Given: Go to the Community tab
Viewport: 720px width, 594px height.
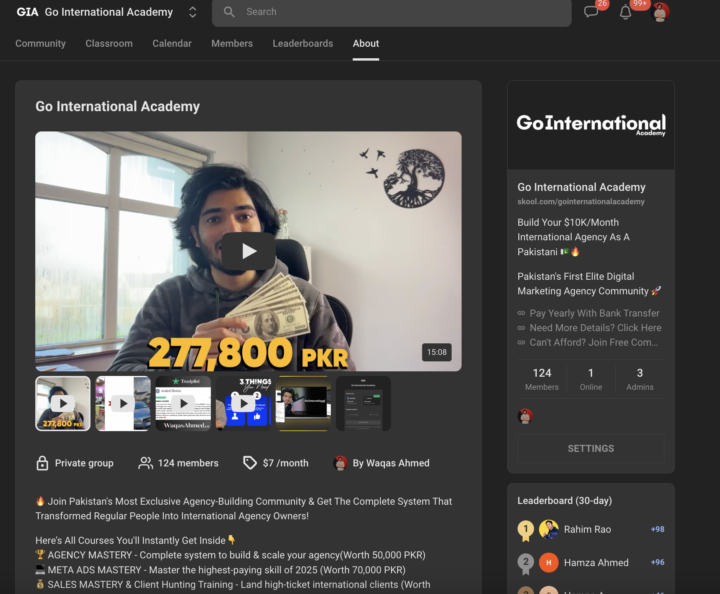Looking at the screenshot, I should pos(40,44).
